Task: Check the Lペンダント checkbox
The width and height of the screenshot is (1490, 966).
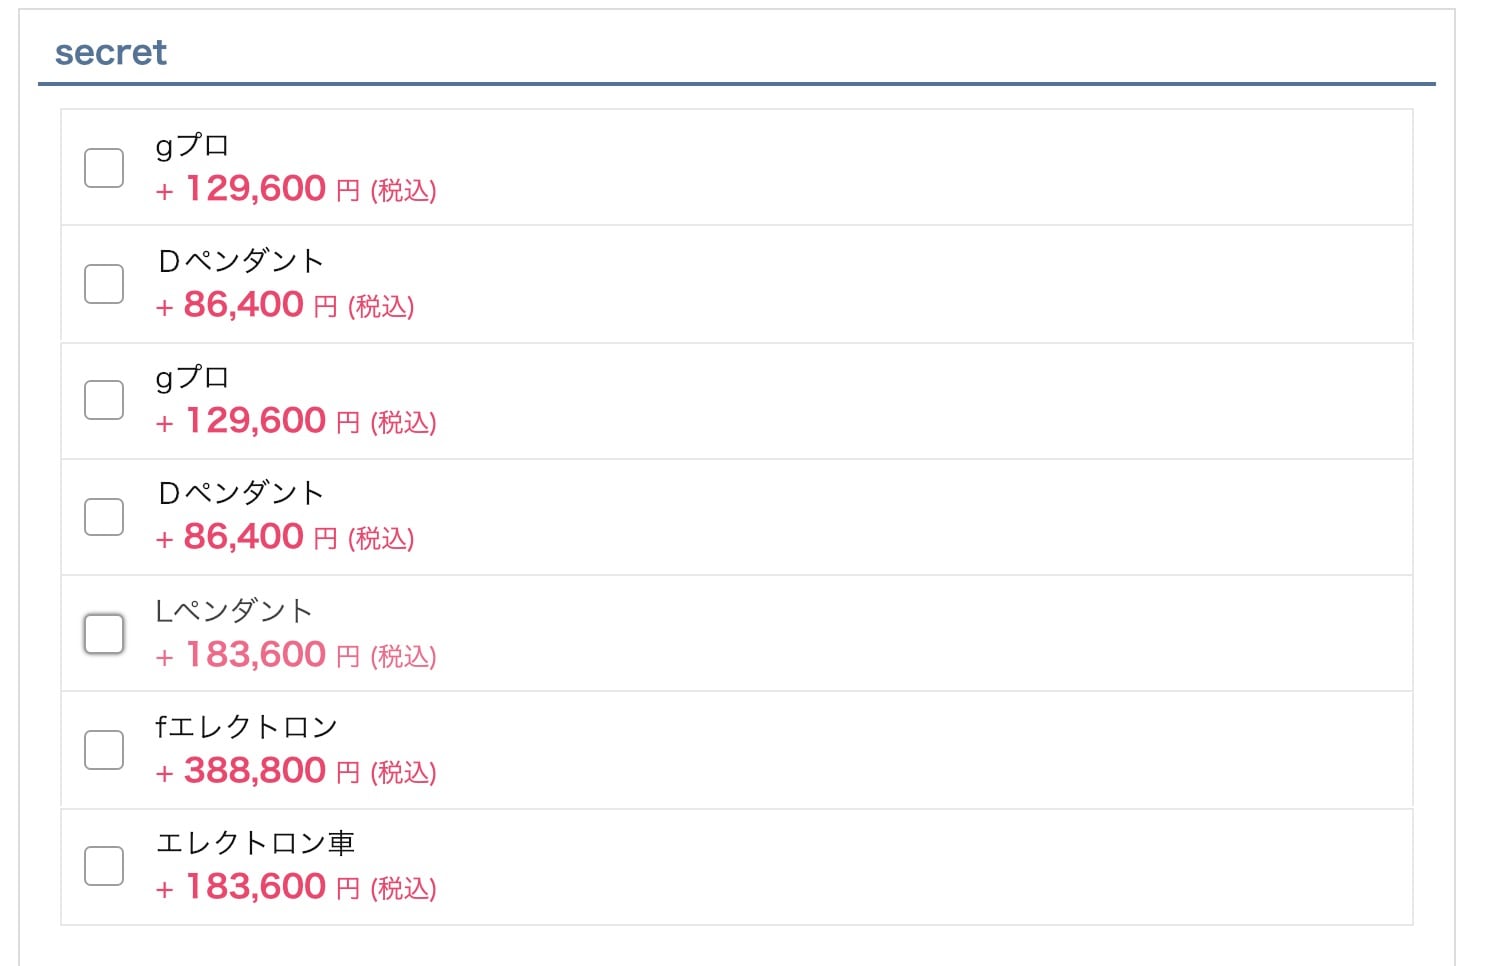Action: tap(104, 634)
